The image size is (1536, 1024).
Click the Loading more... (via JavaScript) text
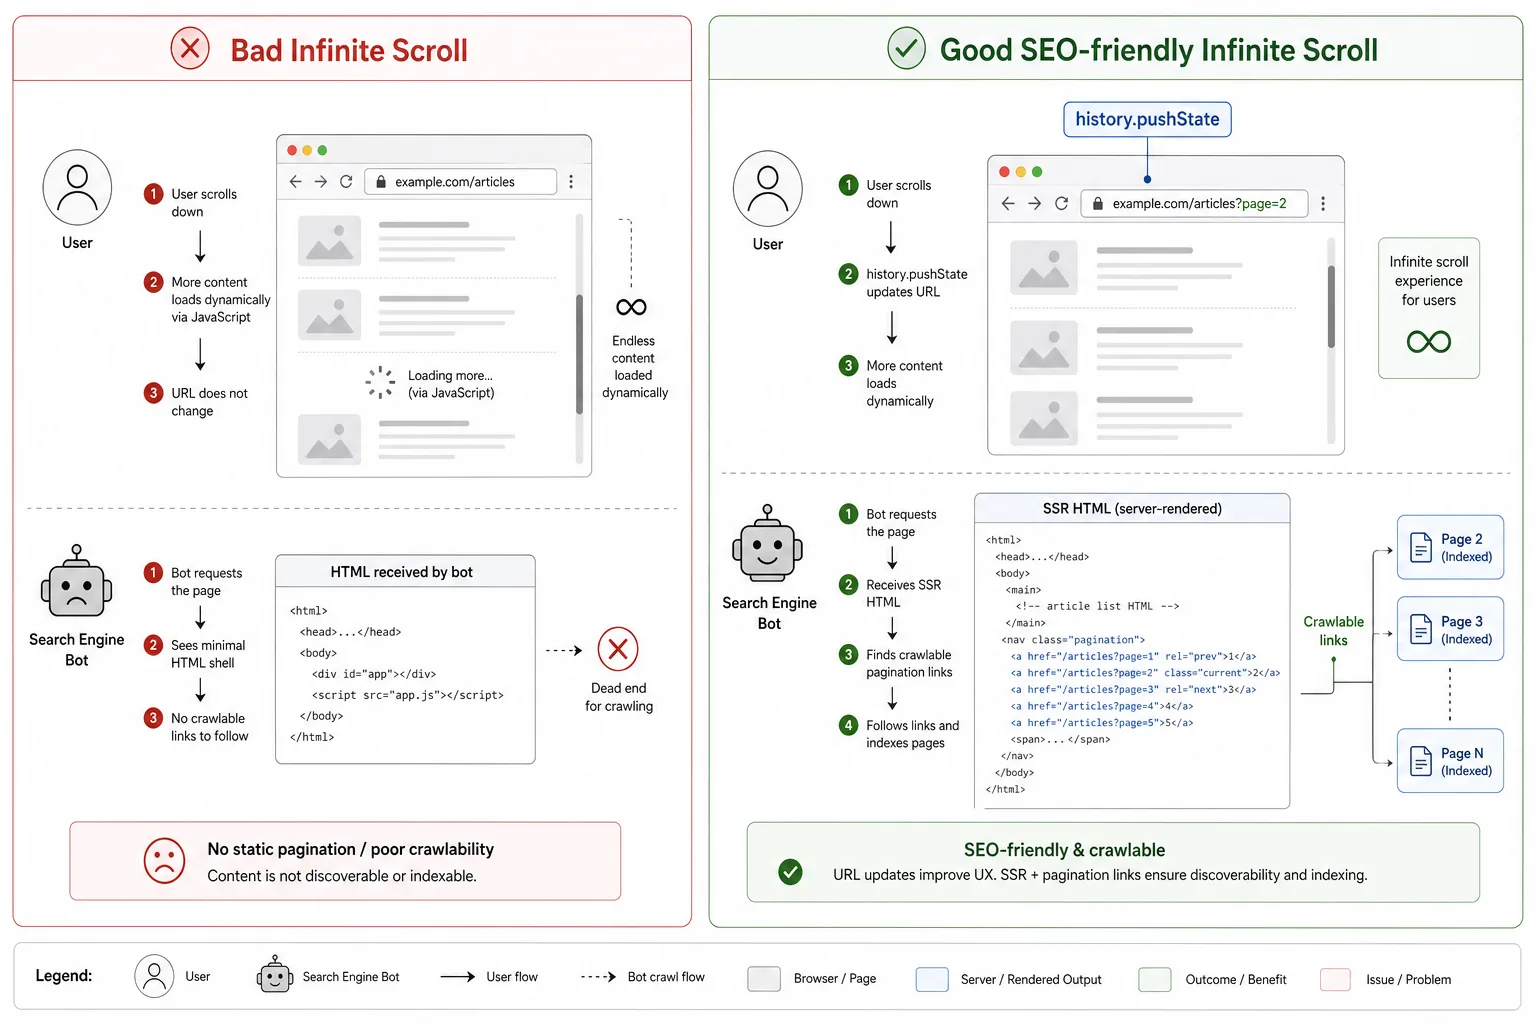[451, 384]
